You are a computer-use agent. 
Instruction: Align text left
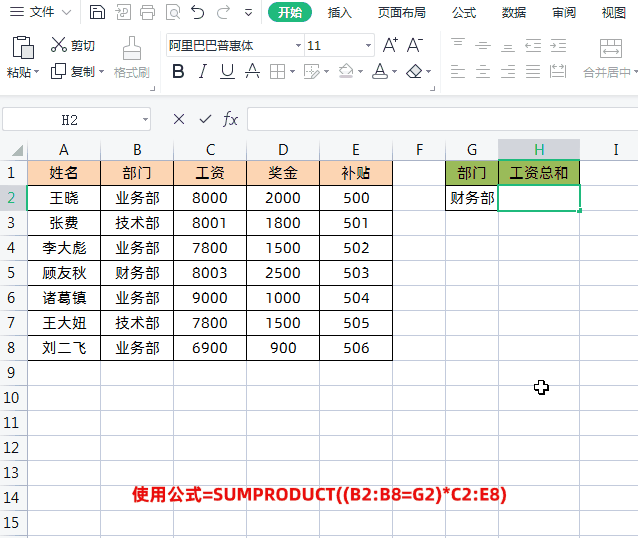pyautogui.click(x=458, y=72)
